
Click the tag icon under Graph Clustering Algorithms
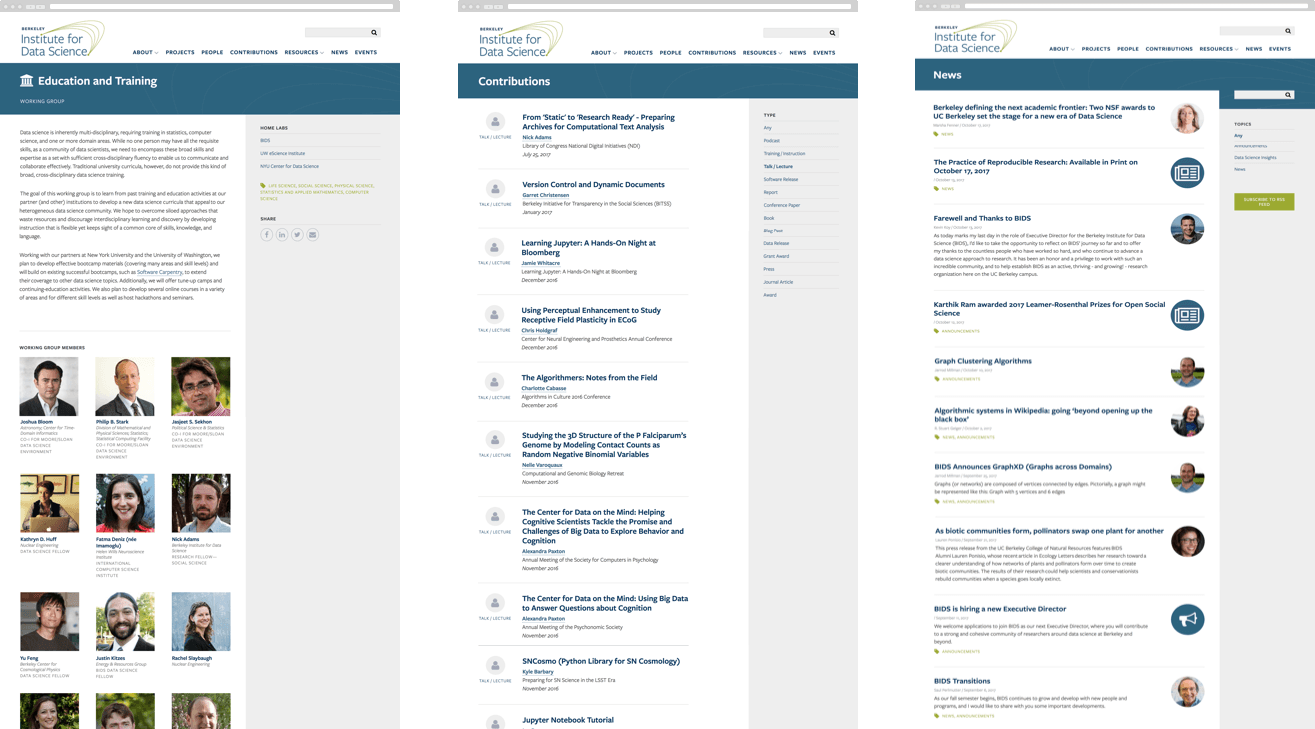(x=937, y=379)
